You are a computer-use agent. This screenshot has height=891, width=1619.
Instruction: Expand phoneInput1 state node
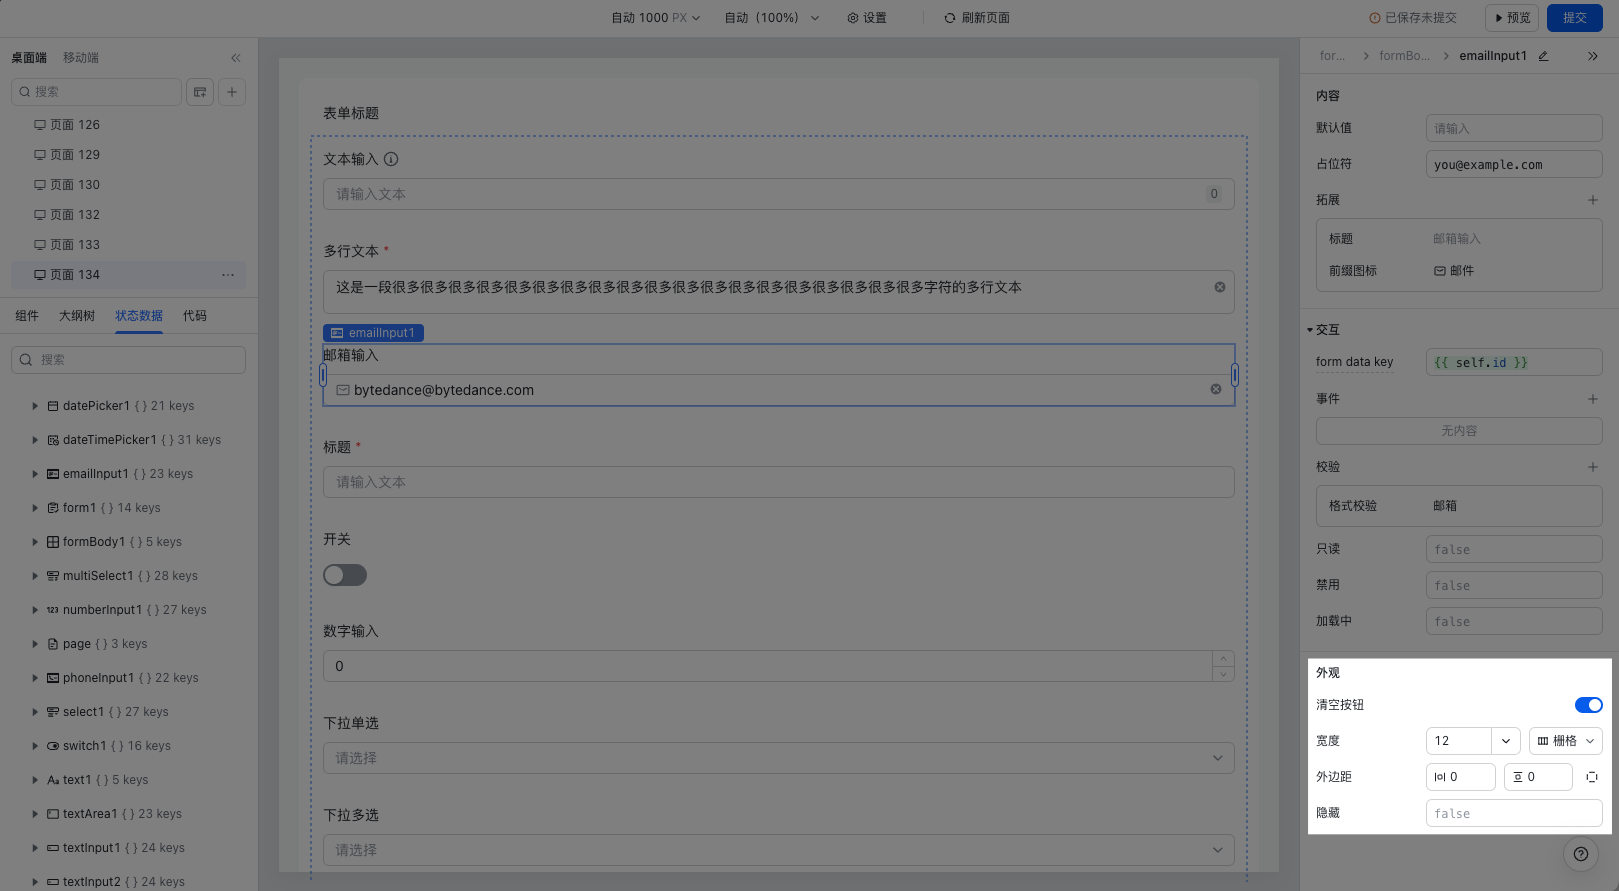pyautogui.click(x=35, y=678)
